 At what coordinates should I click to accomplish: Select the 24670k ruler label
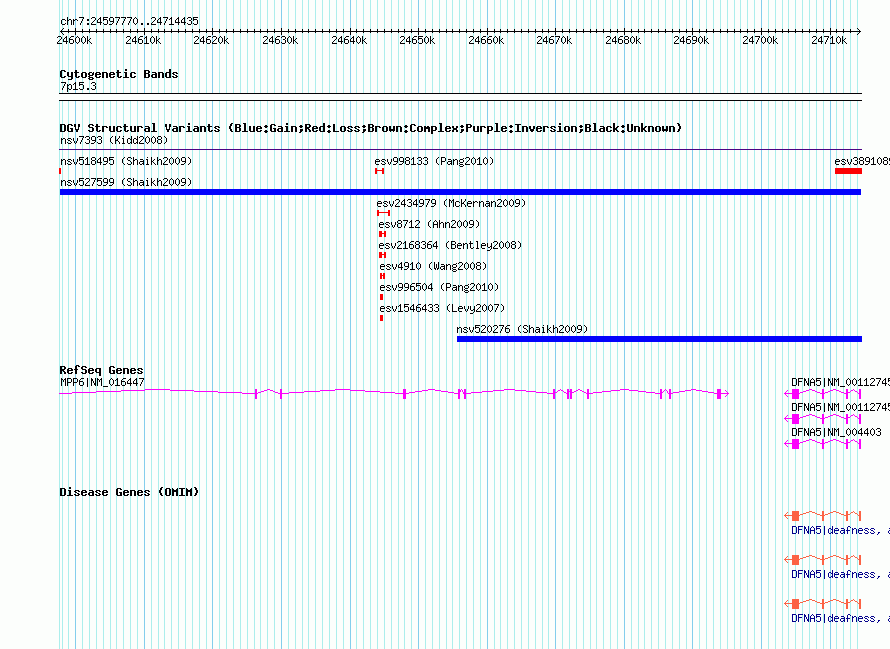point(554,40)
